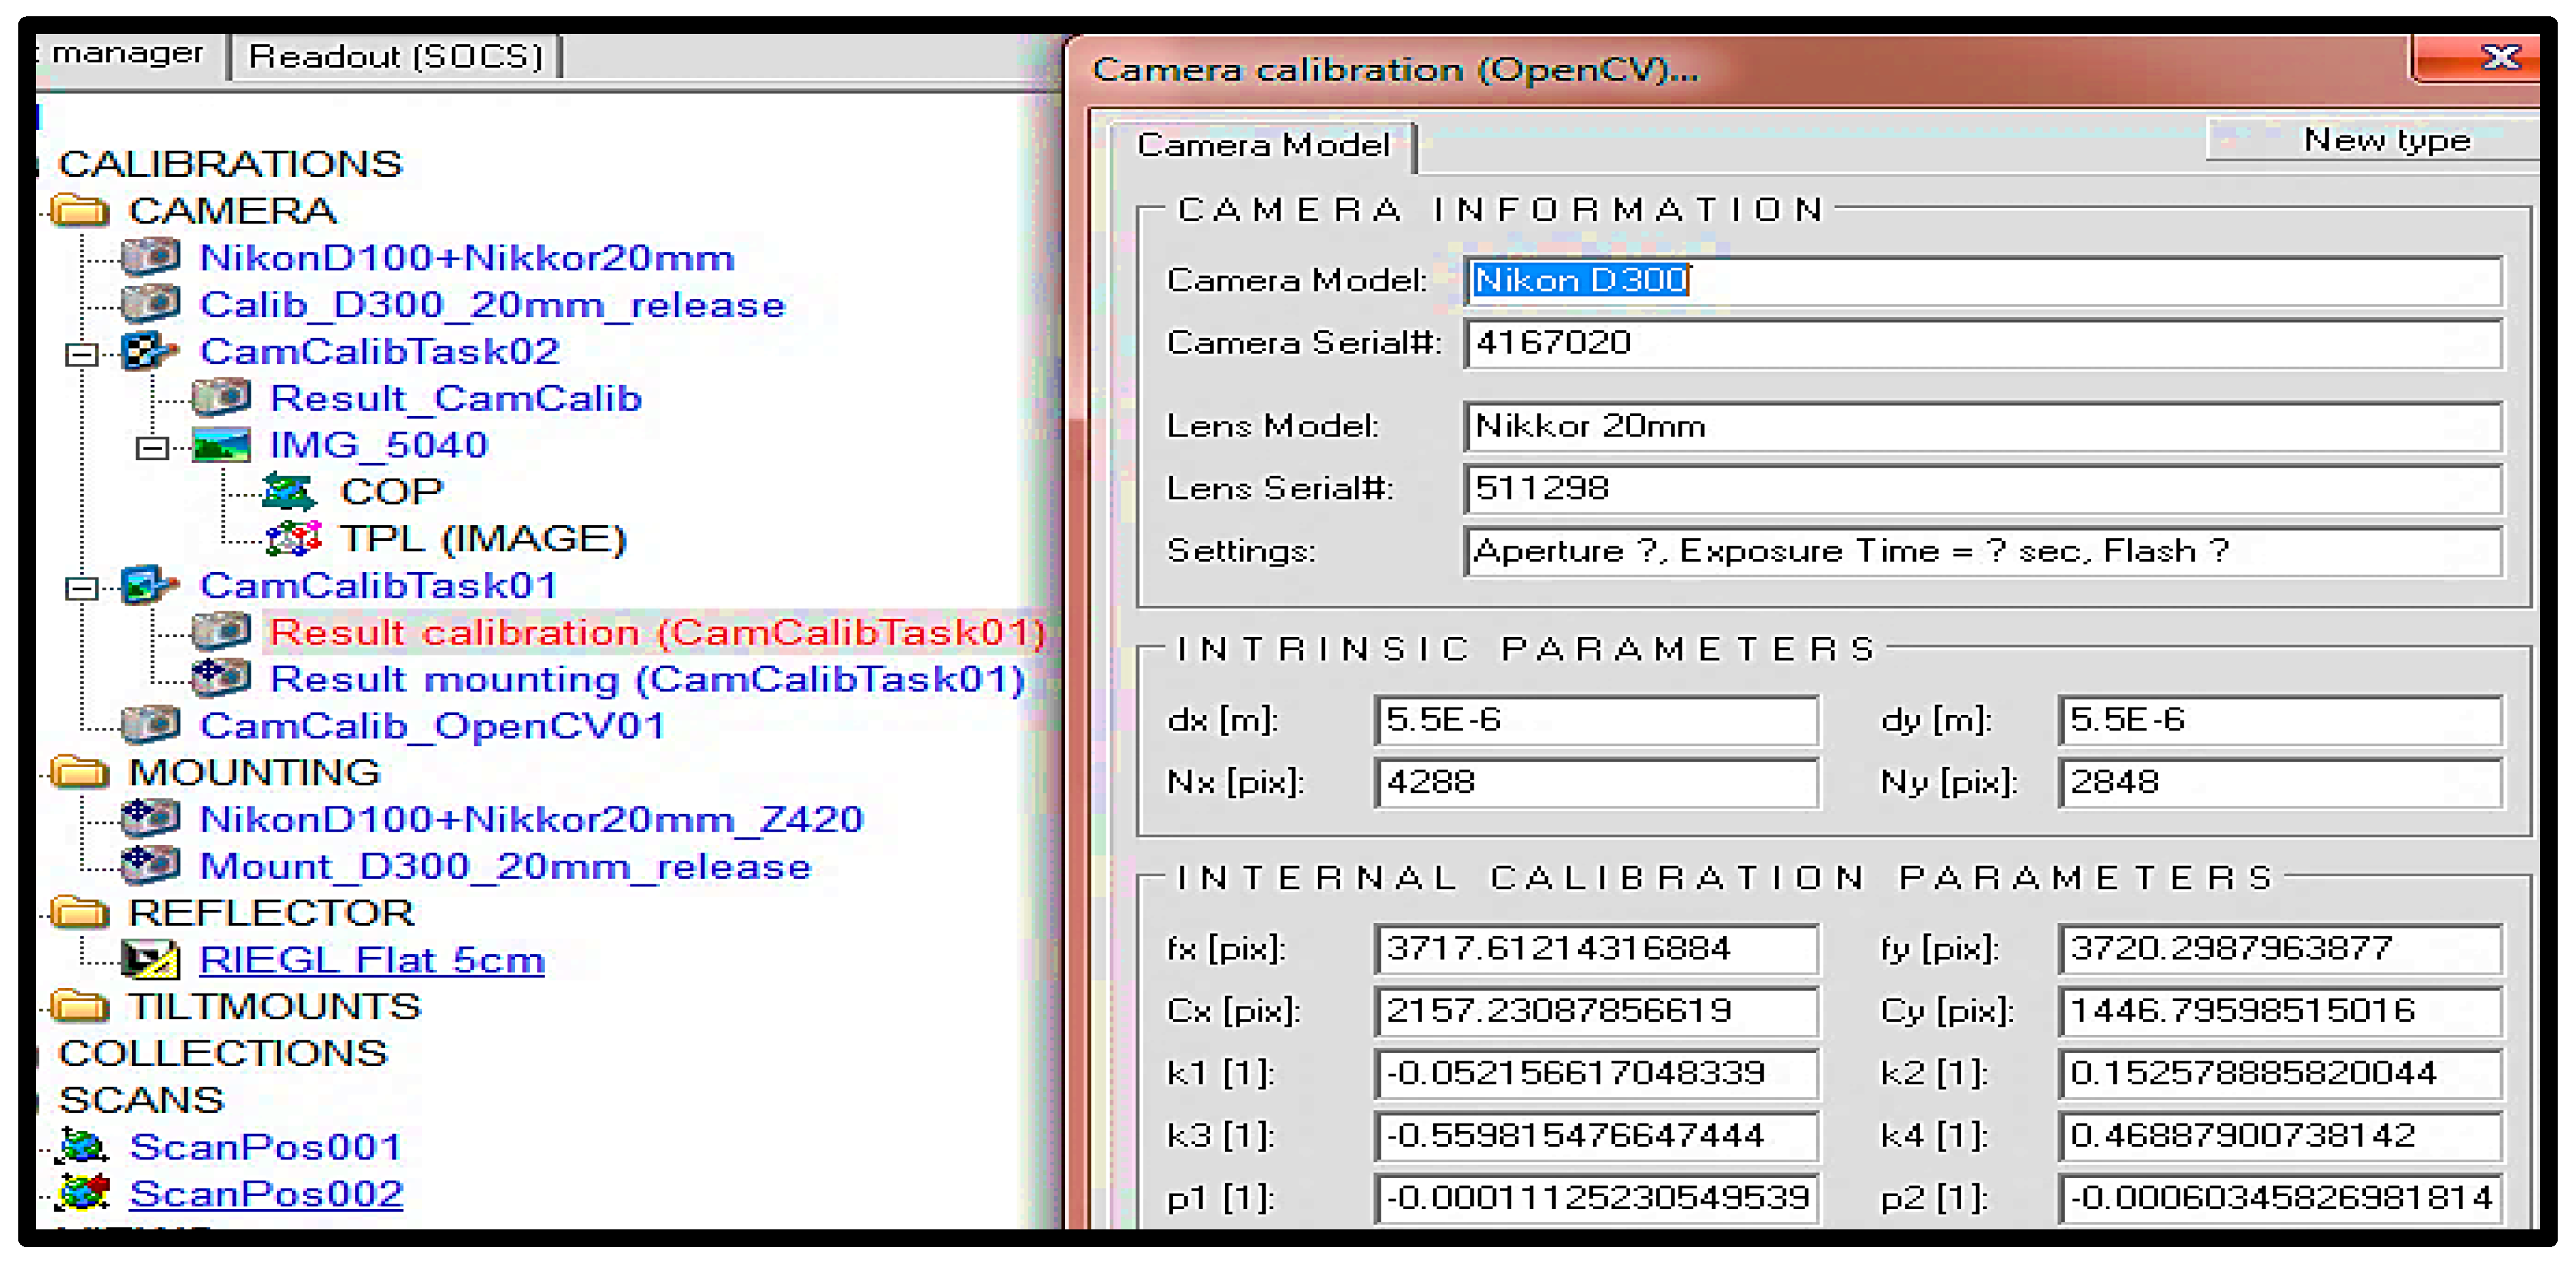Click the CamCalibTask02 task icon

point(150,351)
